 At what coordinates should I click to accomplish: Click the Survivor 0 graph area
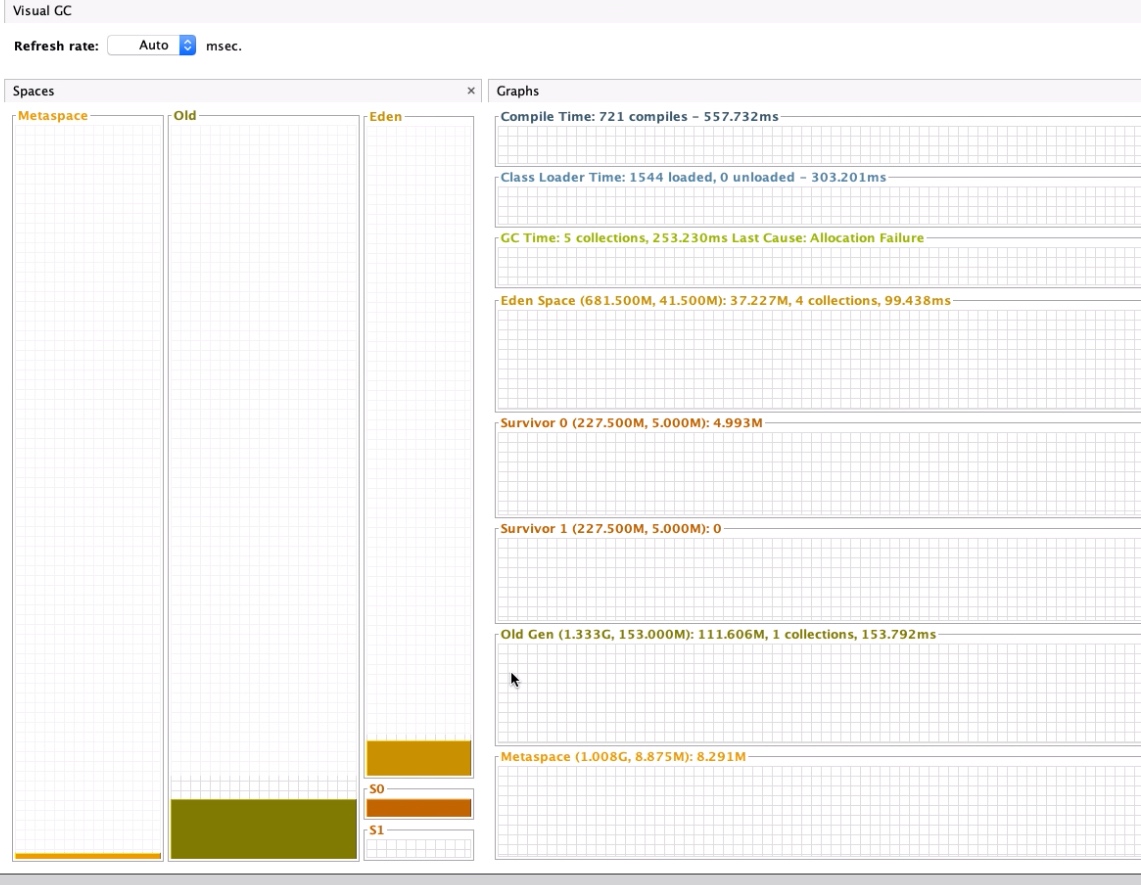[816, 473]
